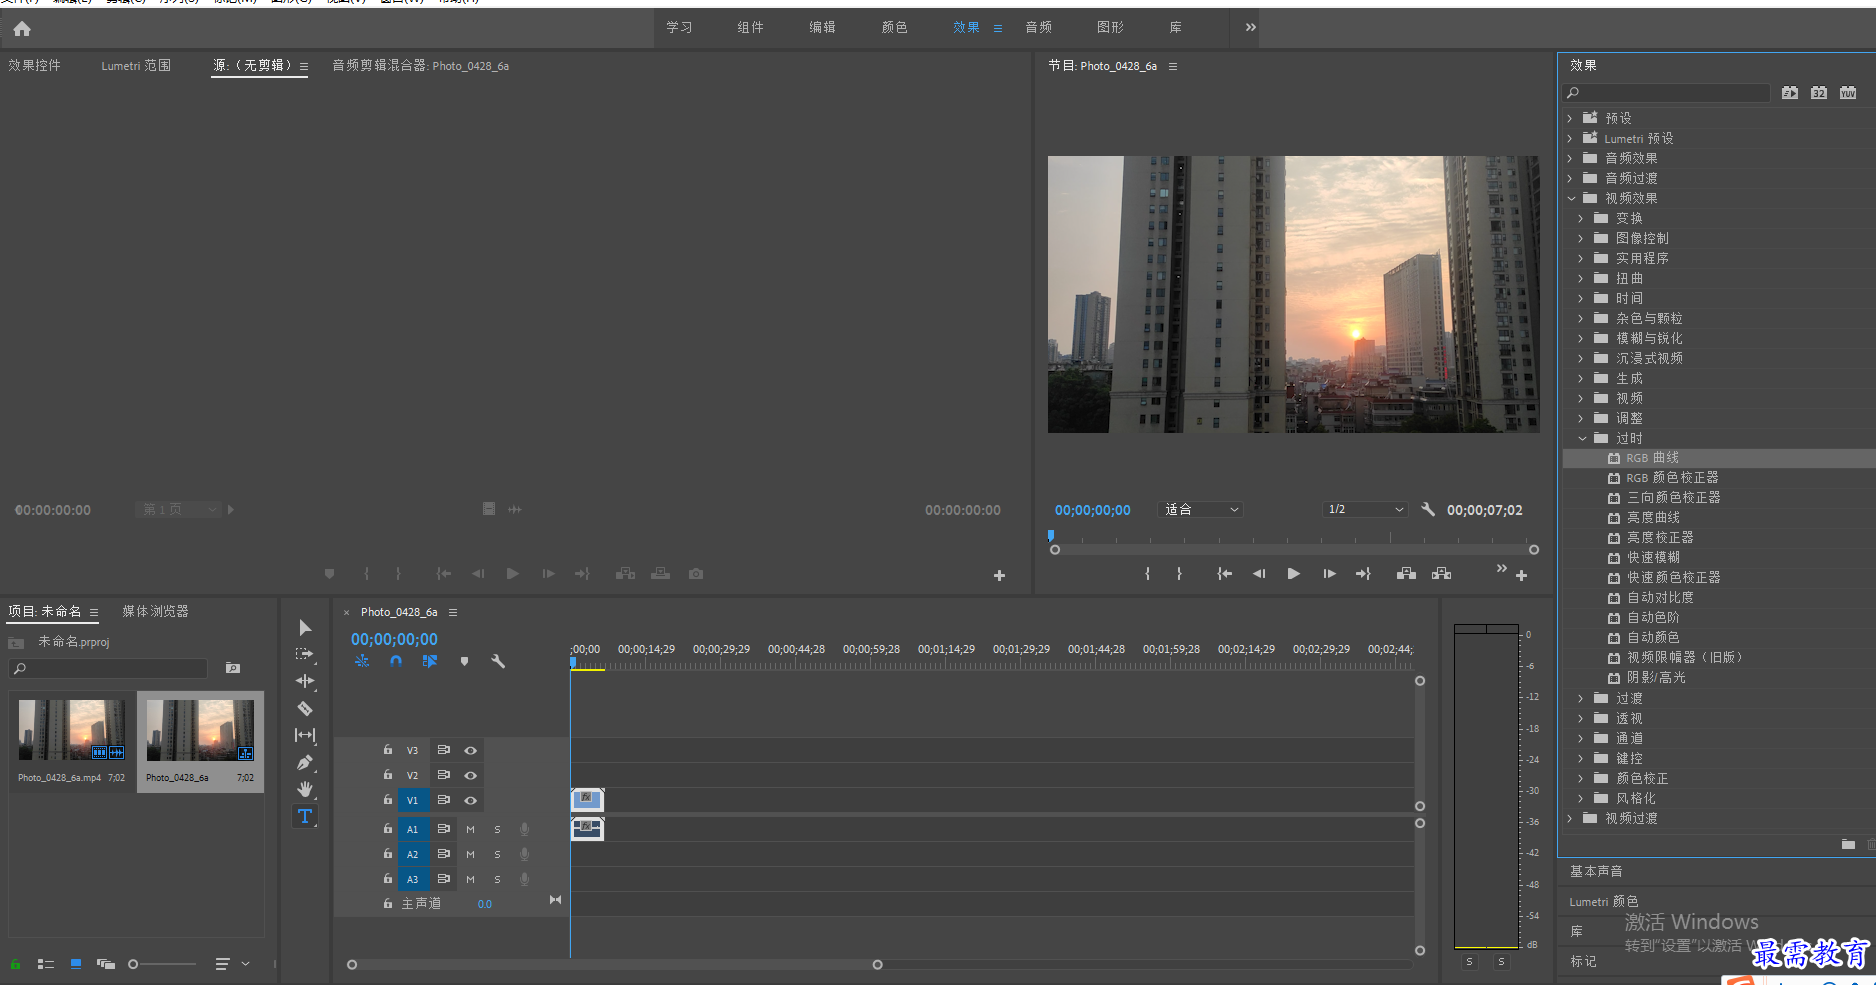Viewport: 1876px width, 985px height.
Task: Filter effects by YUV icon
Action: pos(1848,93)
